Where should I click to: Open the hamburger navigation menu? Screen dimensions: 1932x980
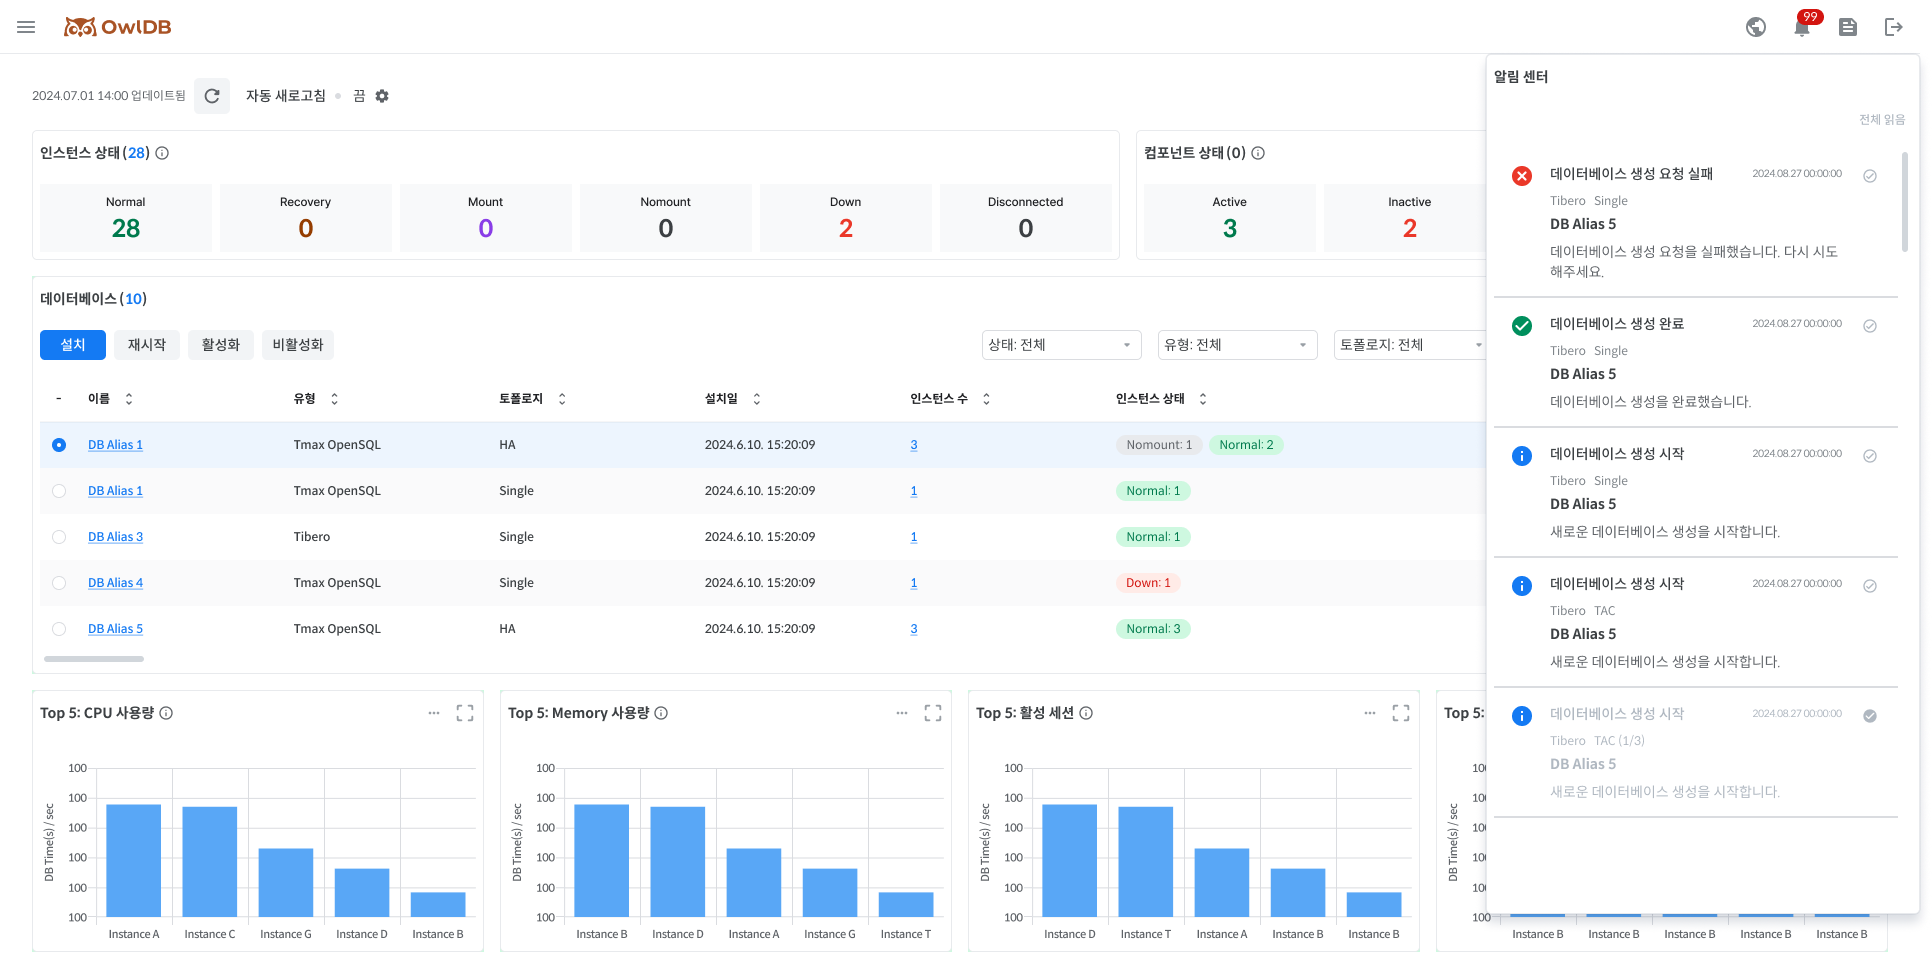point(26,27)
